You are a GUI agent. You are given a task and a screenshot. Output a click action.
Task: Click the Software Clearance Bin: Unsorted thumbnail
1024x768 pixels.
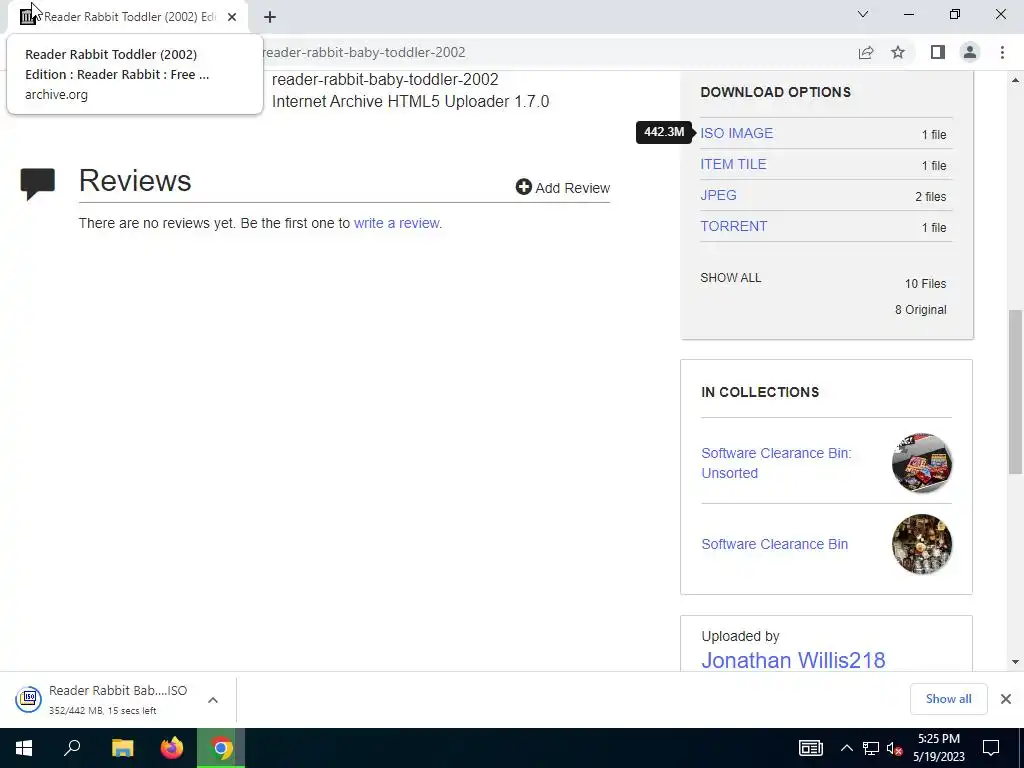tap(921, 462)
